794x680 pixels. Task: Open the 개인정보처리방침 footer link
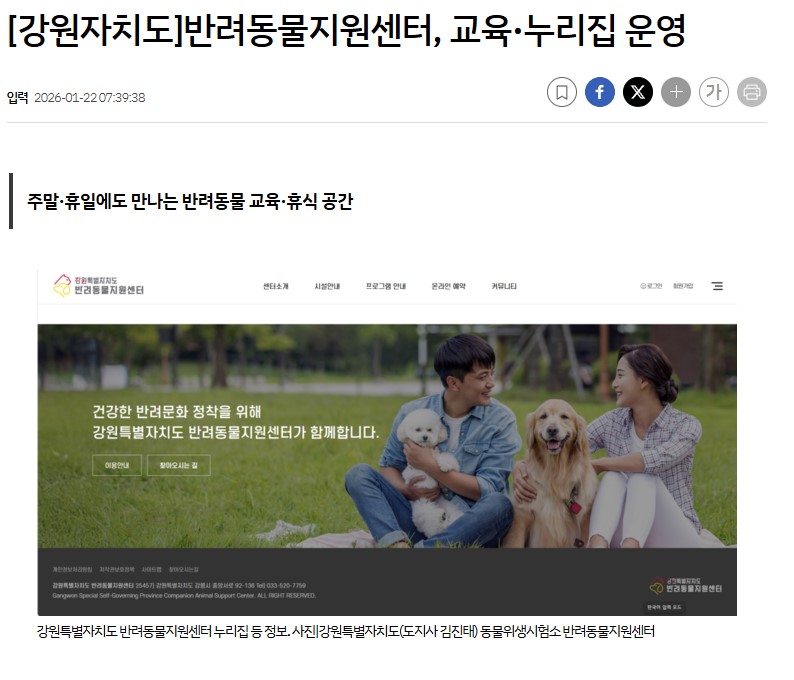click(72, 570)
